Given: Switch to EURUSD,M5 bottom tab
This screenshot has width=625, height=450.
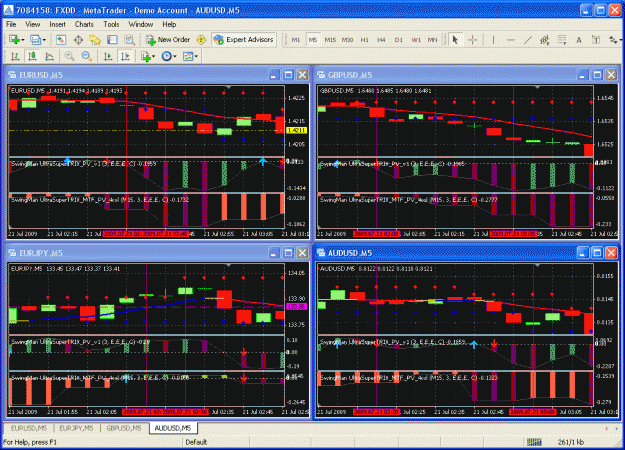Looking at the screenshot, I should tap(29, 428).
